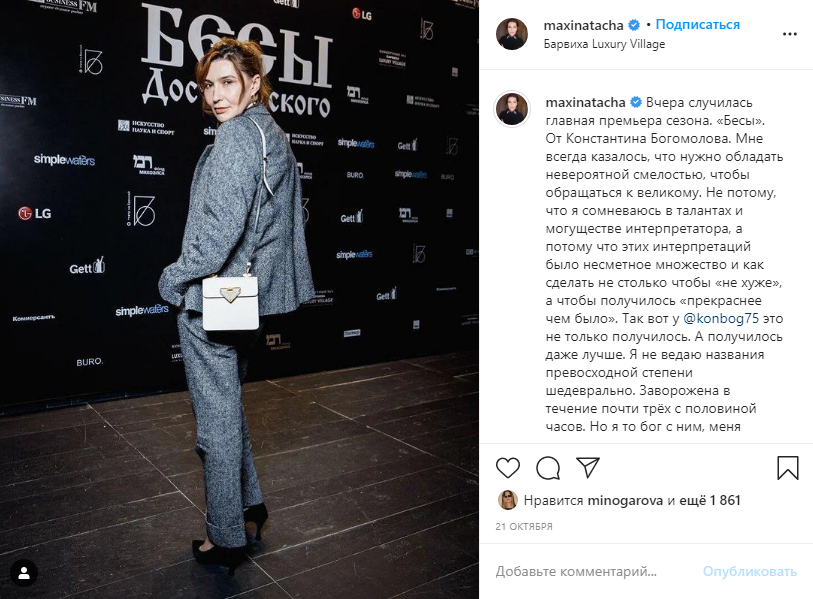Show tagged people icon on photo

[24, 574]
